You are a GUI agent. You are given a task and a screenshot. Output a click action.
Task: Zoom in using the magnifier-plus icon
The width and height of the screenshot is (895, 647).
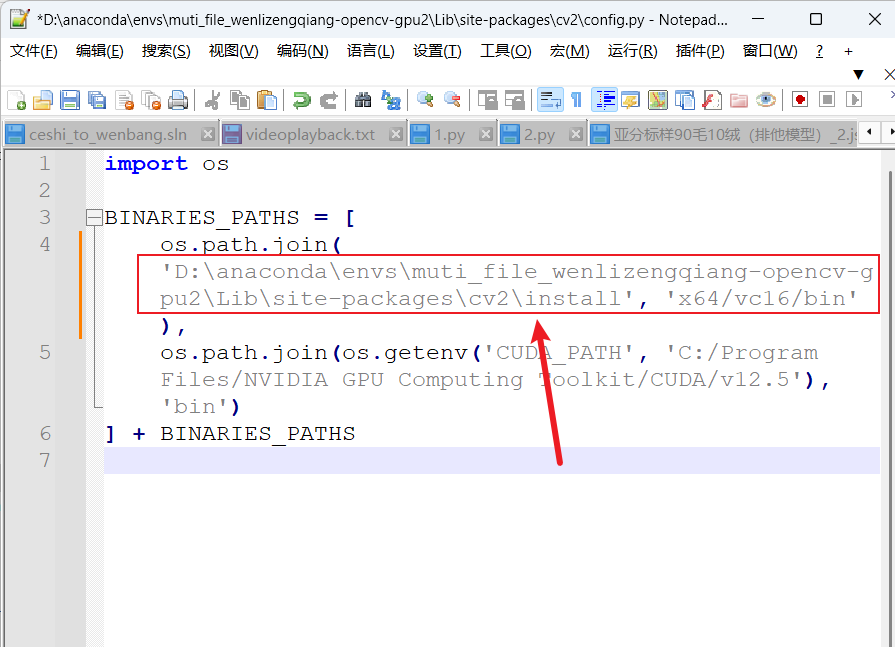click(x=423, y=99)
